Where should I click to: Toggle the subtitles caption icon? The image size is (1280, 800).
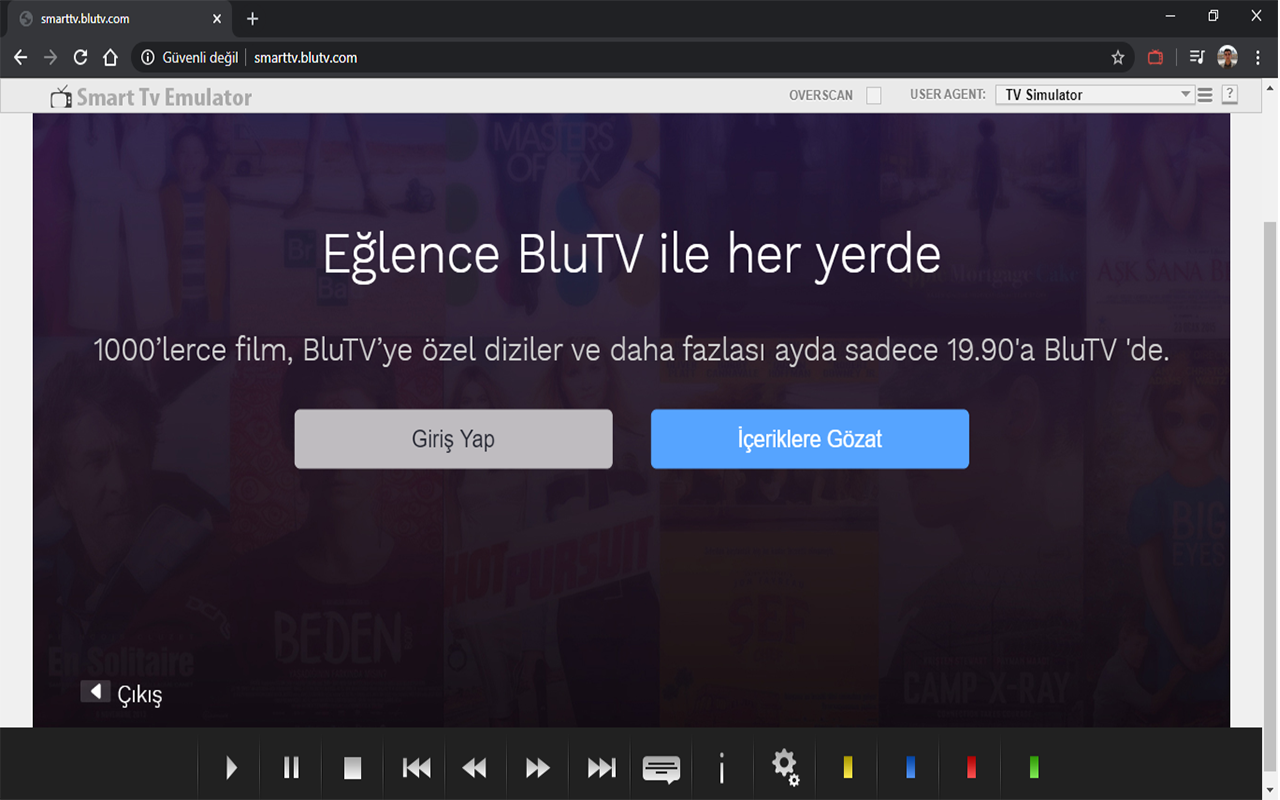661,768
